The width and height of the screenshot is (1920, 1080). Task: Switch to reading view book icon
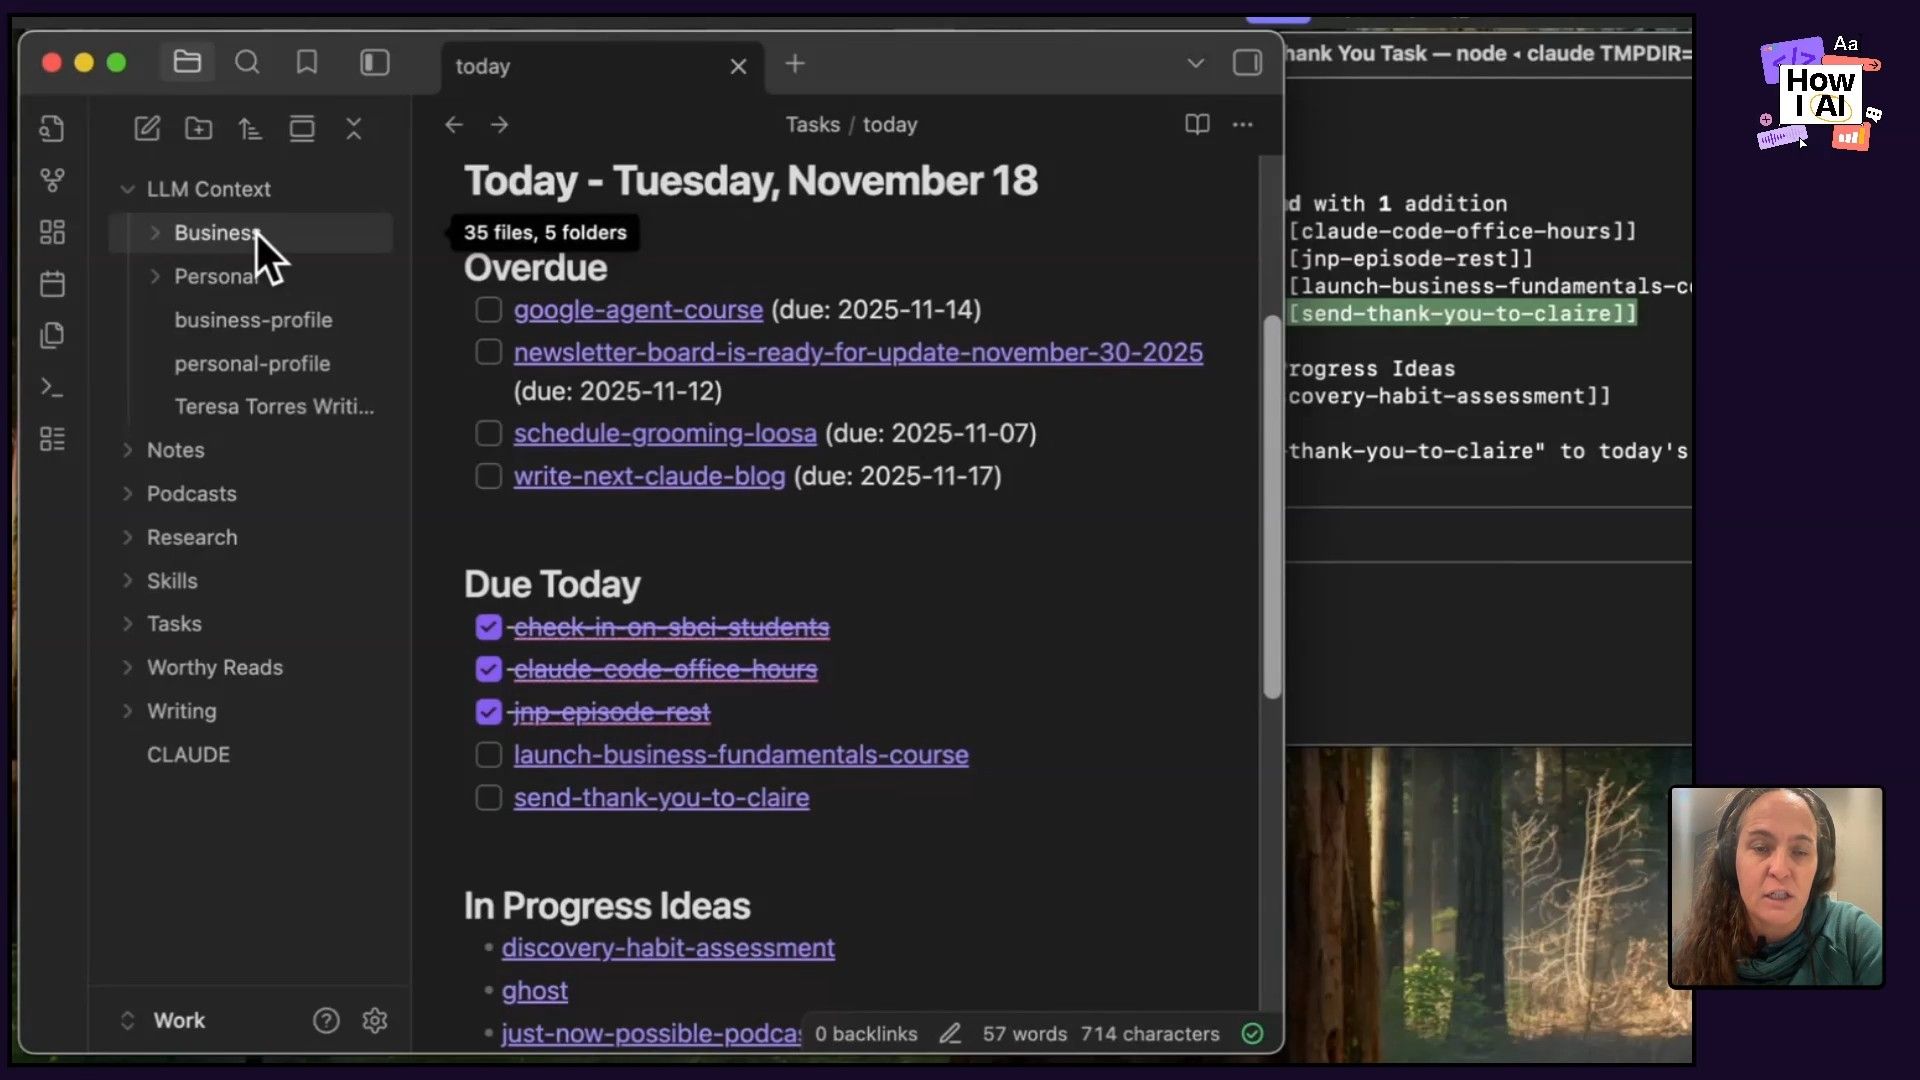[1197, 124]
